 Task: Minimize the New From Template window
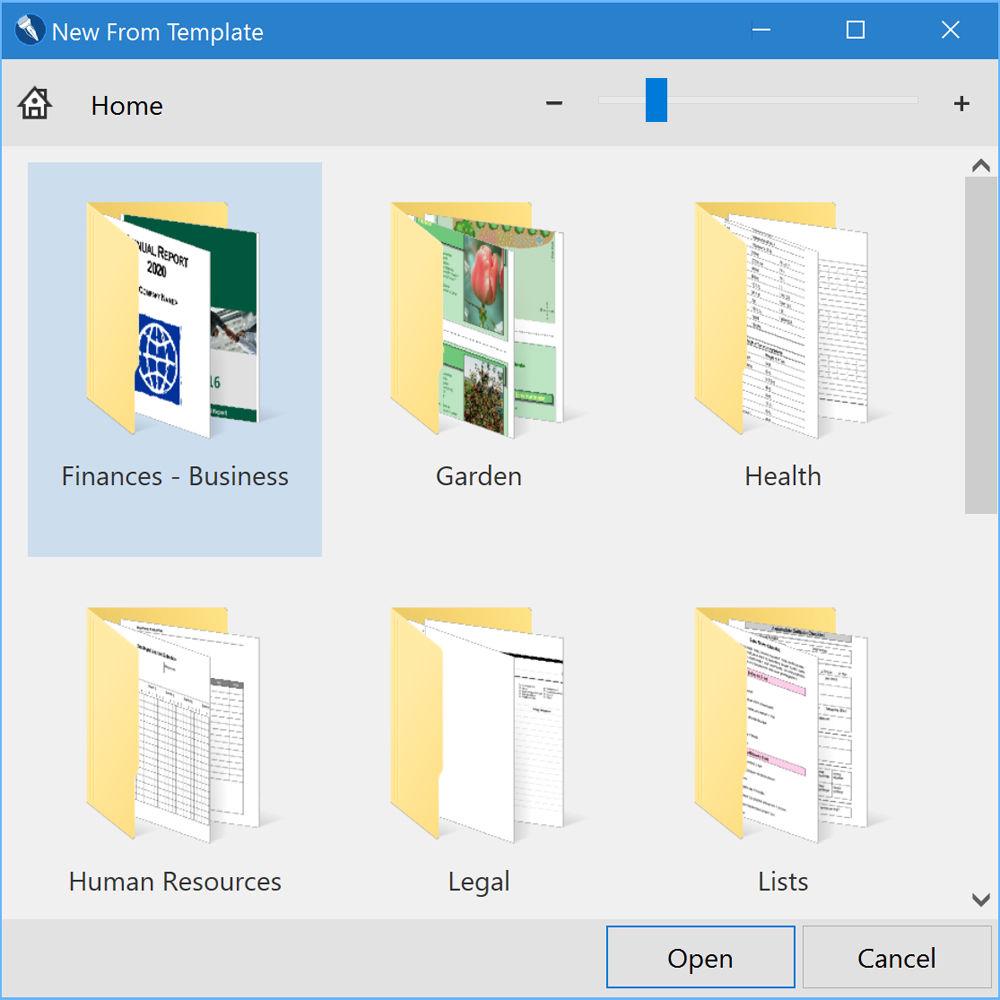(x=762, y=30)
